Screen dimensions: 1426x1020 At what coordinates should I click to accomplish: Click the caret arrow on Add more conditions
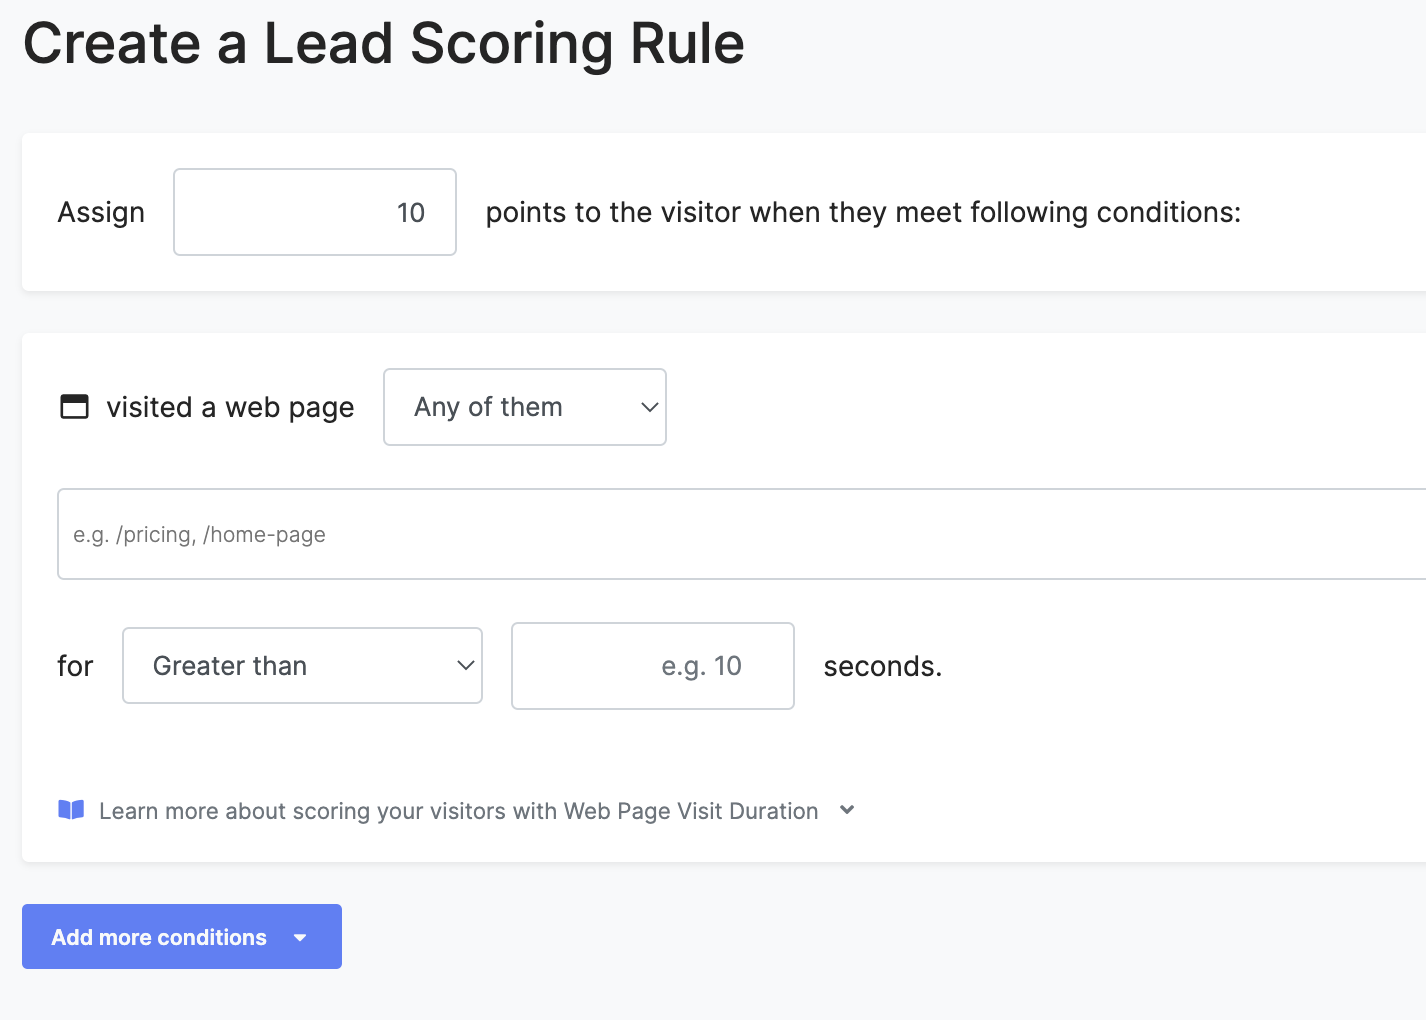click(300, 938)
